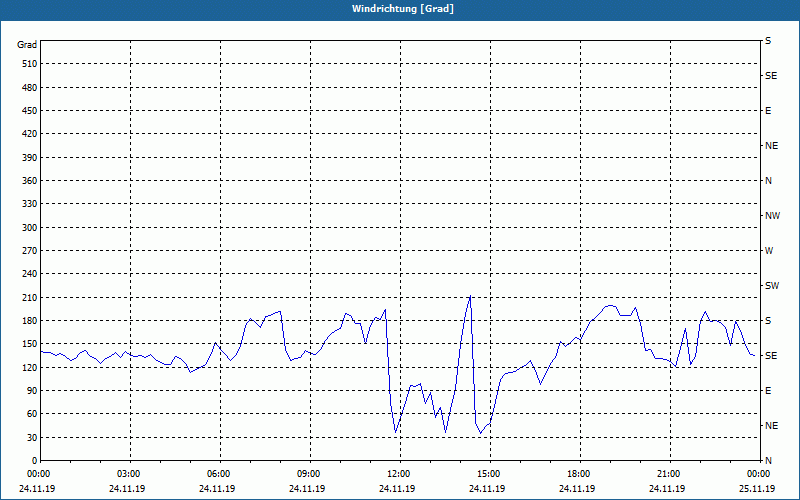Pick the 330 degree axis label
The width and height of the screenshot is (800, 500).
[30, 204]
